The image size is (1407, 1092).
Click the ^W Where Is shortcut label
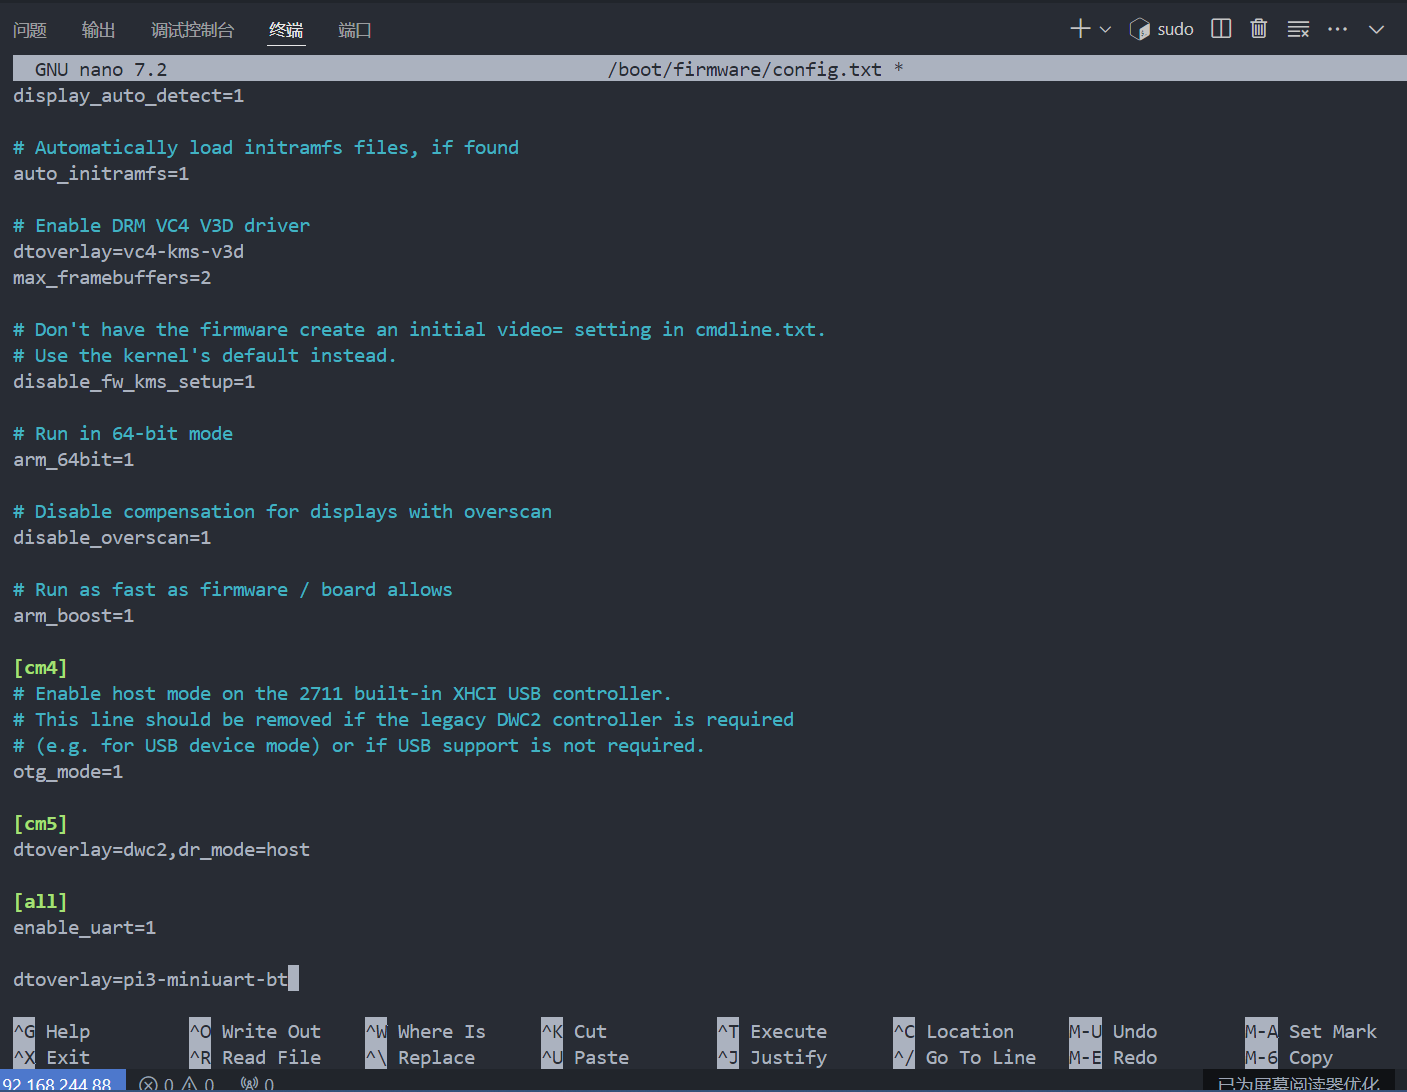tap(425, 1031)
